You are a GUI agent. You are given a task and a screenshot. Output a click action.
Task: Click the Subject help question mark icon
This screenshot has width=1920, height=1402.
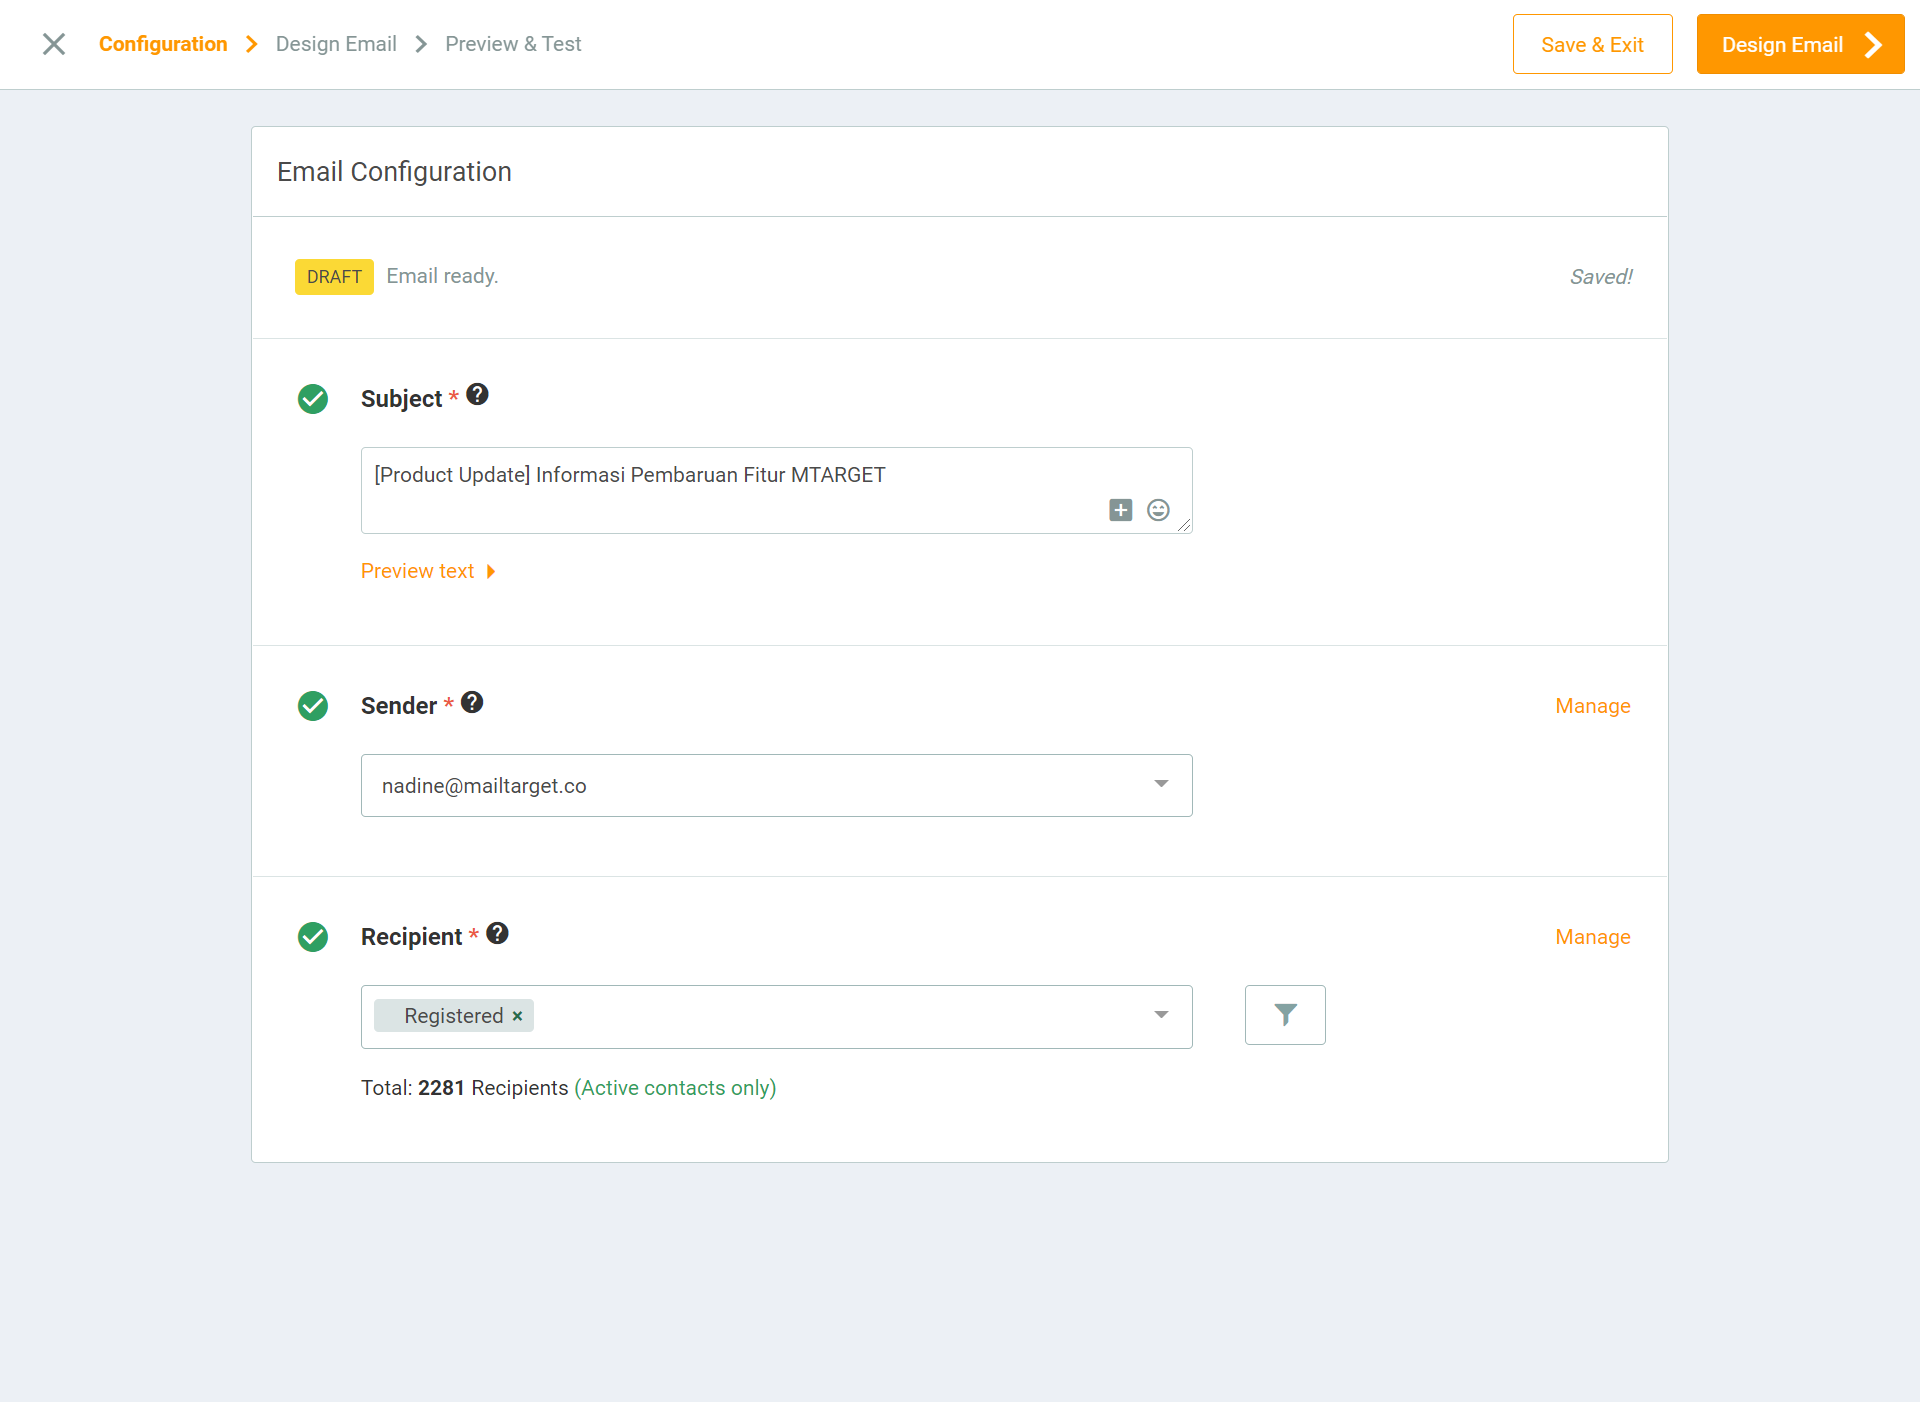pyautogui.click(x=478, y=395)
